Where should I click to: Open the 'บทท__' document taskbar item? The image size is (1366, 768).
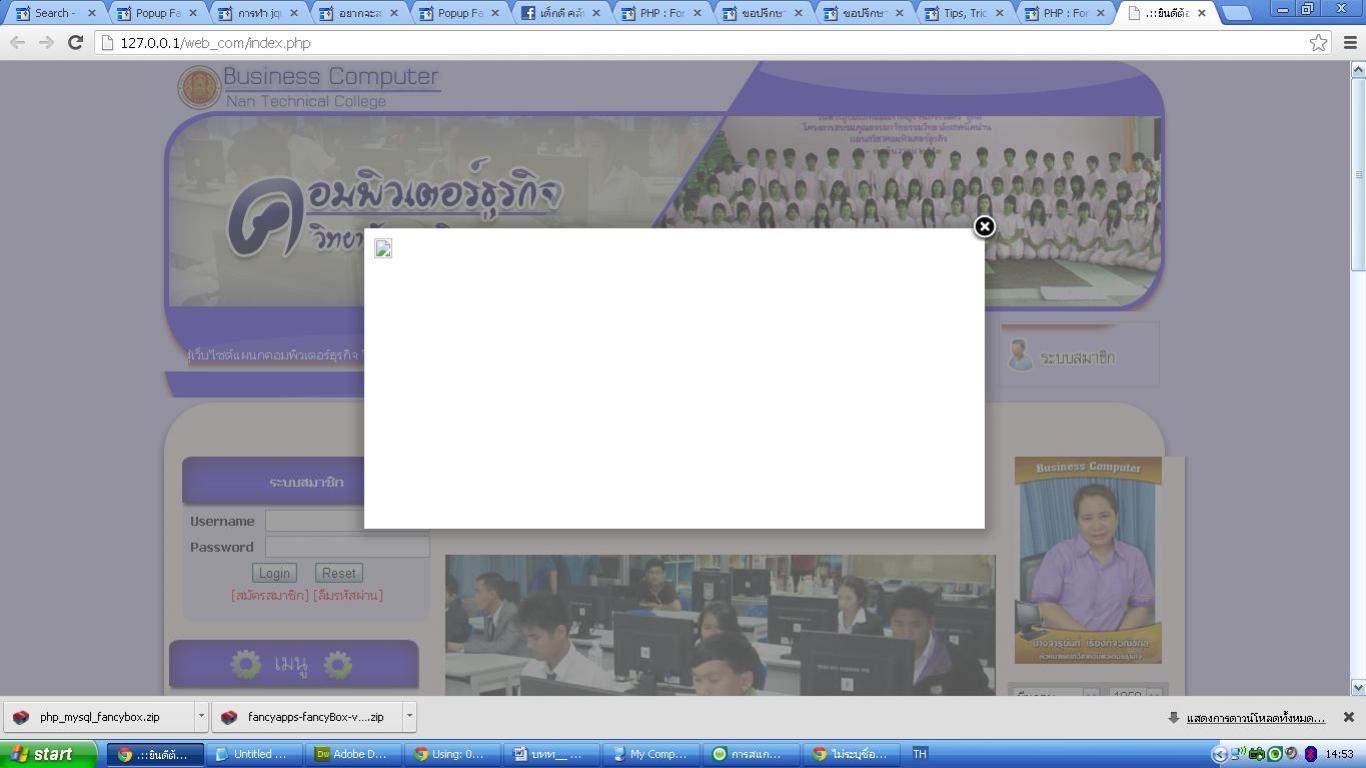tap(551, 754)
